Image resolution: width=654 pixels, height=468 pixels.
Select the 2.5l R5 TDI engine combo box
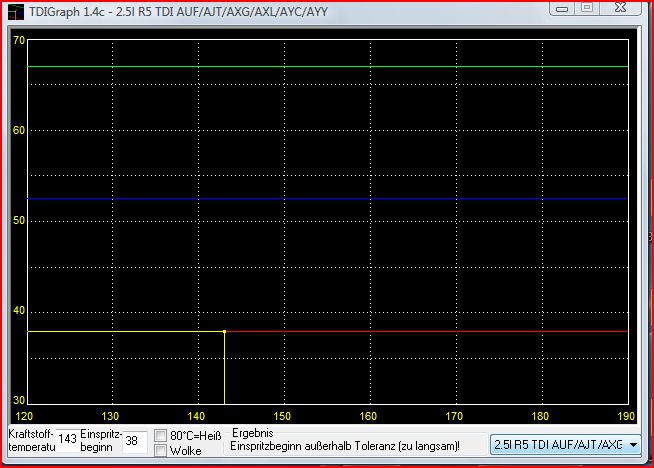[x=566, y=445]
